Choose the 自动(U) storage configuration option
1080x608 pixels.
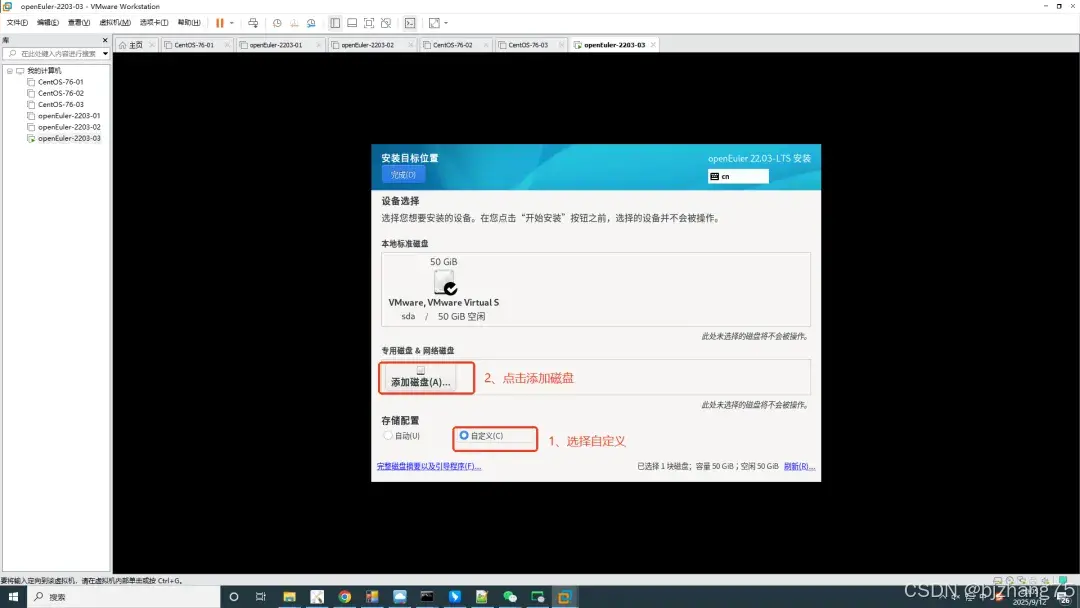388,435
